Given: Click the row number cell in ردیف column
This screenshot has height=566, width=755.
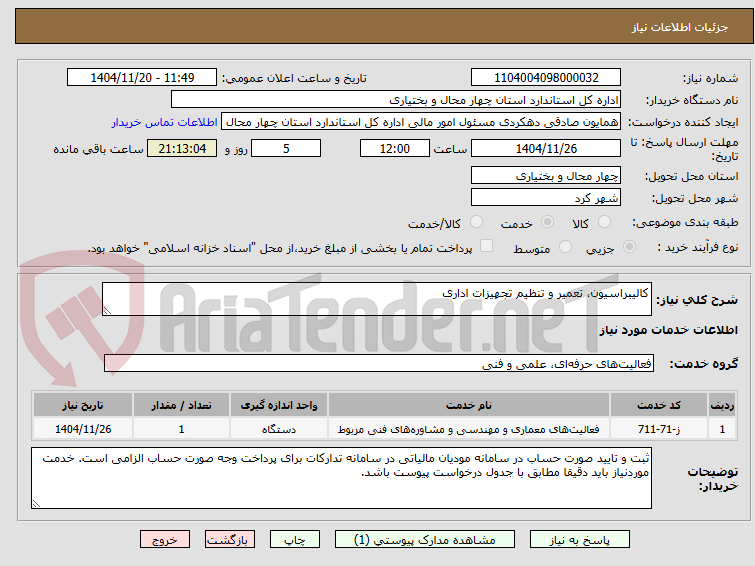Looking at the screenshot, I should [x=722, y=429].
